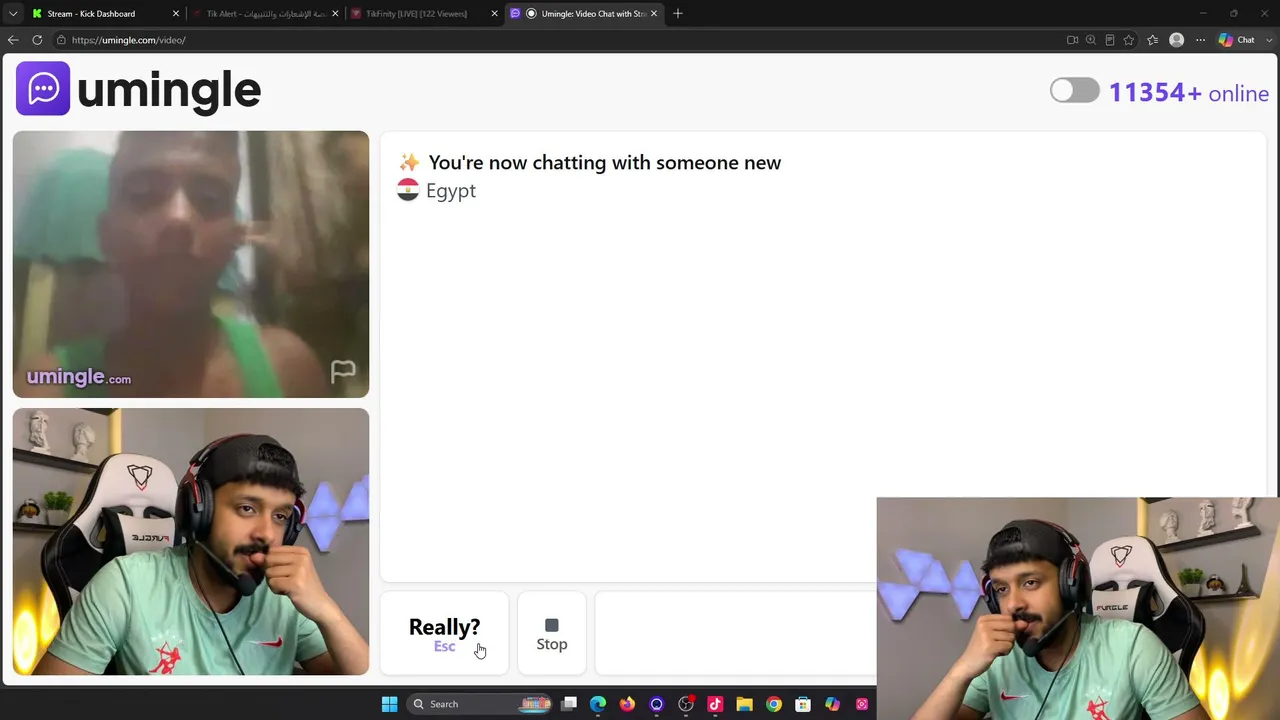Open the Favorites list icon
This screenshot has height=720, width=1280.
tap(1152, 40)
